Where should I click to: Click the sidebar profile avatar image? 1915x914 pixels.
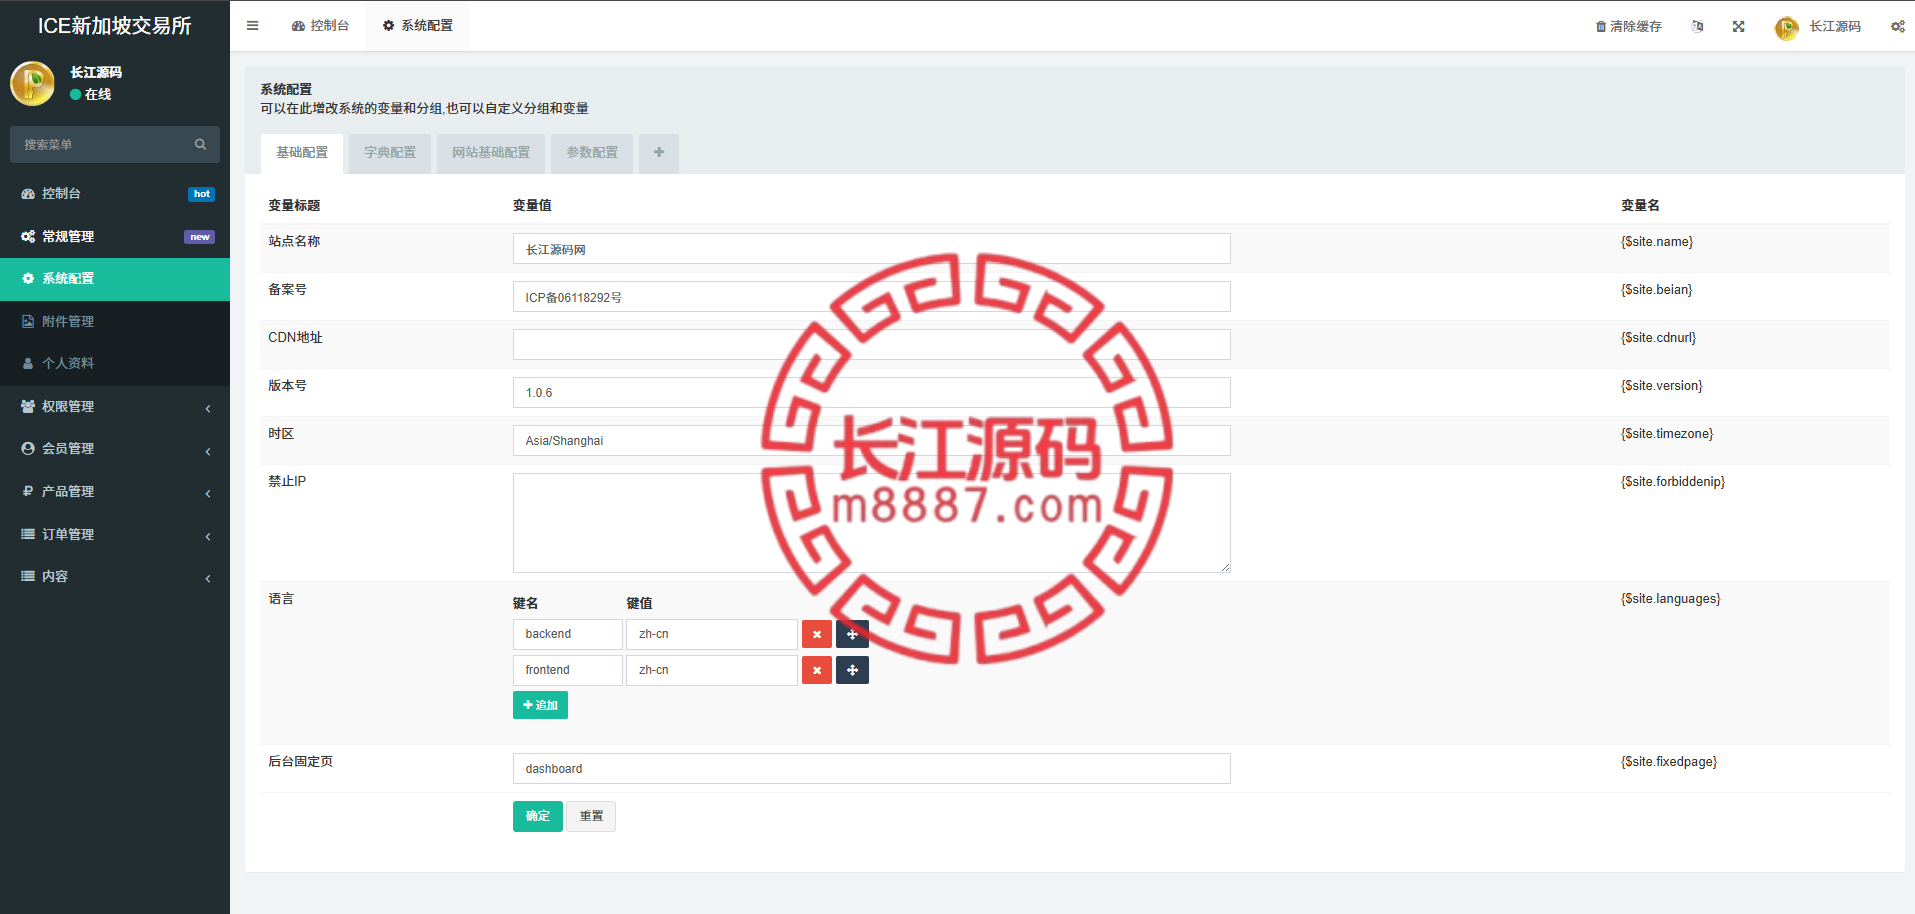tap(32, 83)
